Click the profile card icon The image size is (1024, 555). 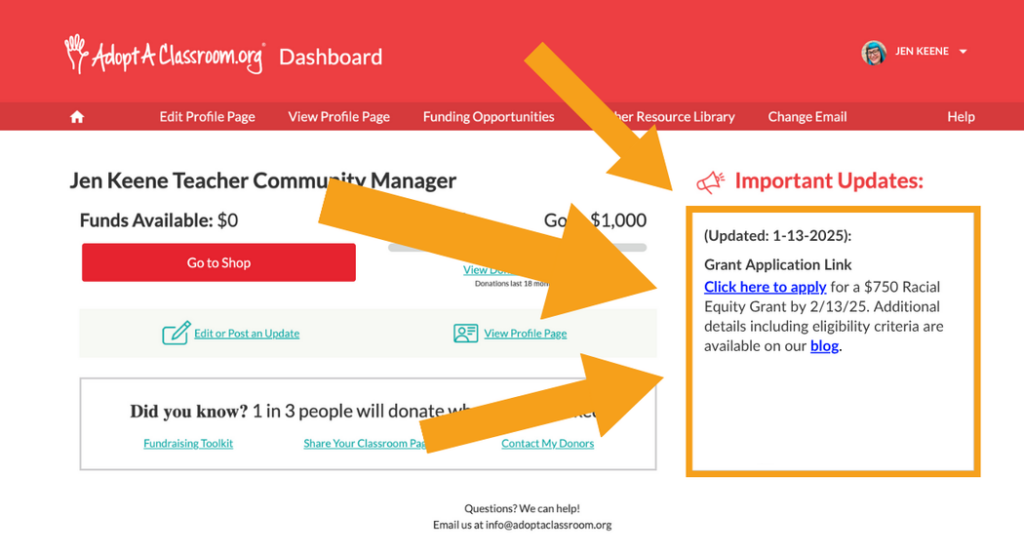pyautogui.click(x=466, y=333)
